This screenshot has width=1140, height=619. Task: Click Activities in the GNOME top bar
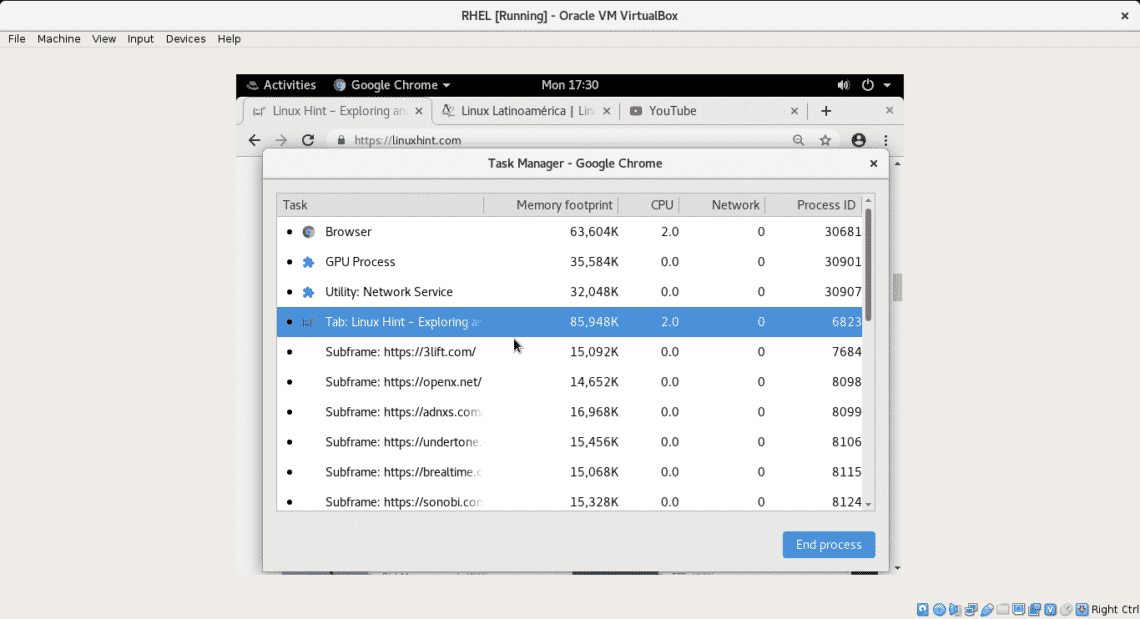click(x=280, y=85)
